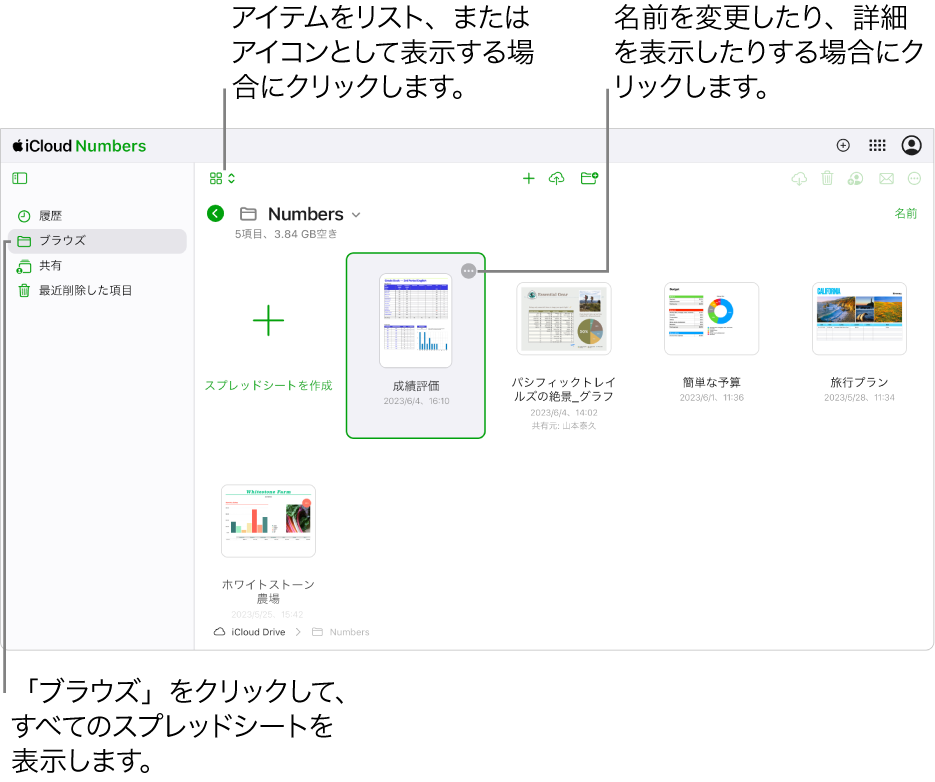The width and height of the screenshot is (935, 782).
Task: Open the app launcher grid icon
Action: [877, 145]
